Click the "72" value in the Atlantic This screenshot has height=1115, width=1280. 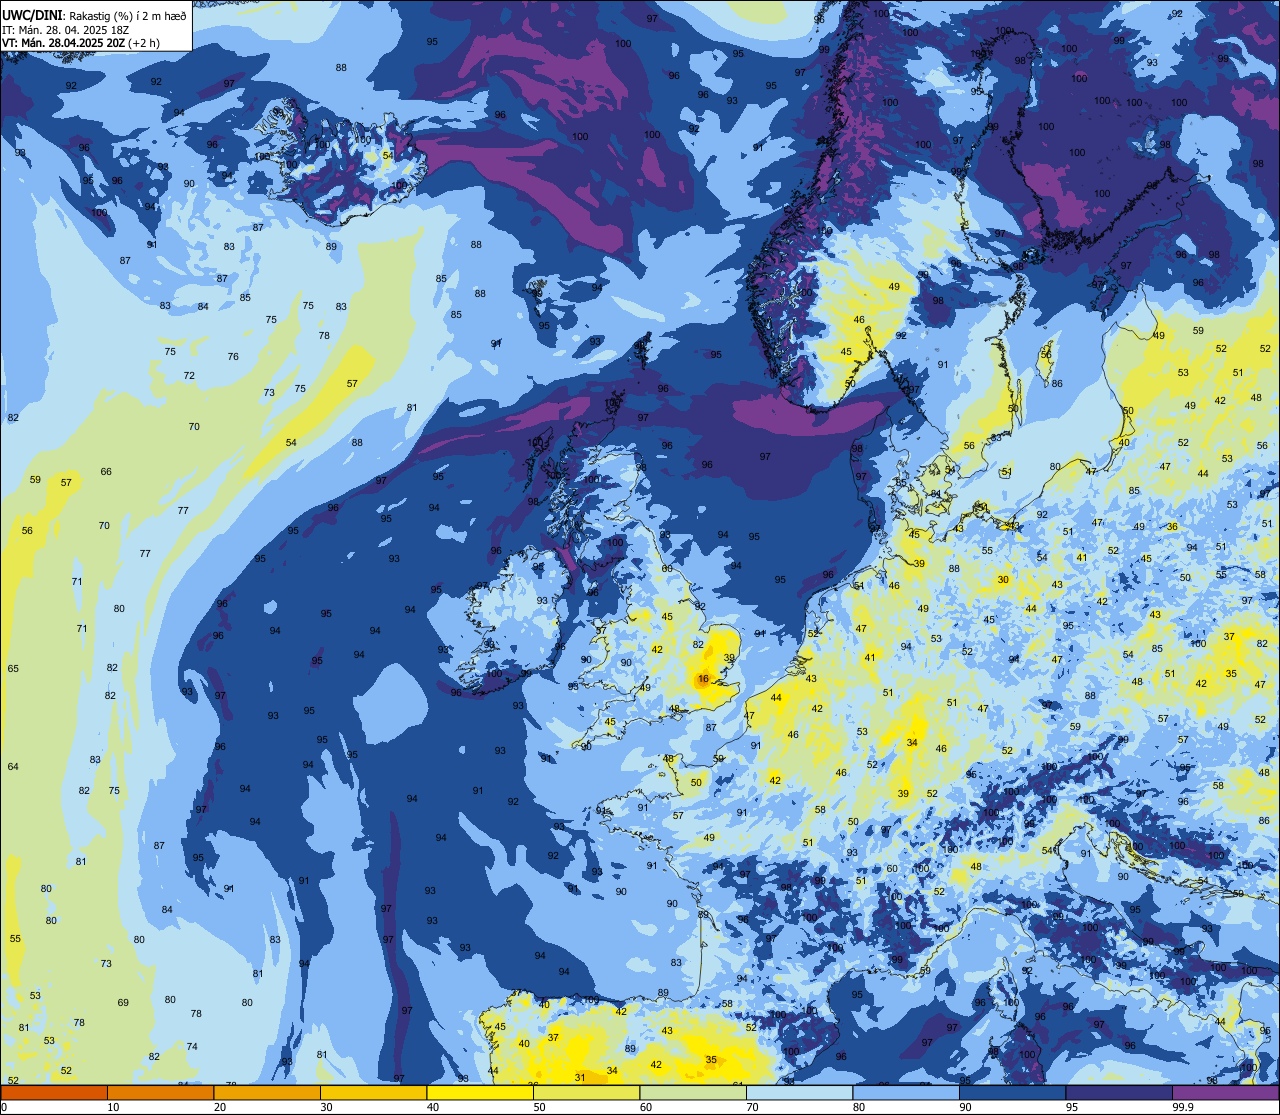189,375
